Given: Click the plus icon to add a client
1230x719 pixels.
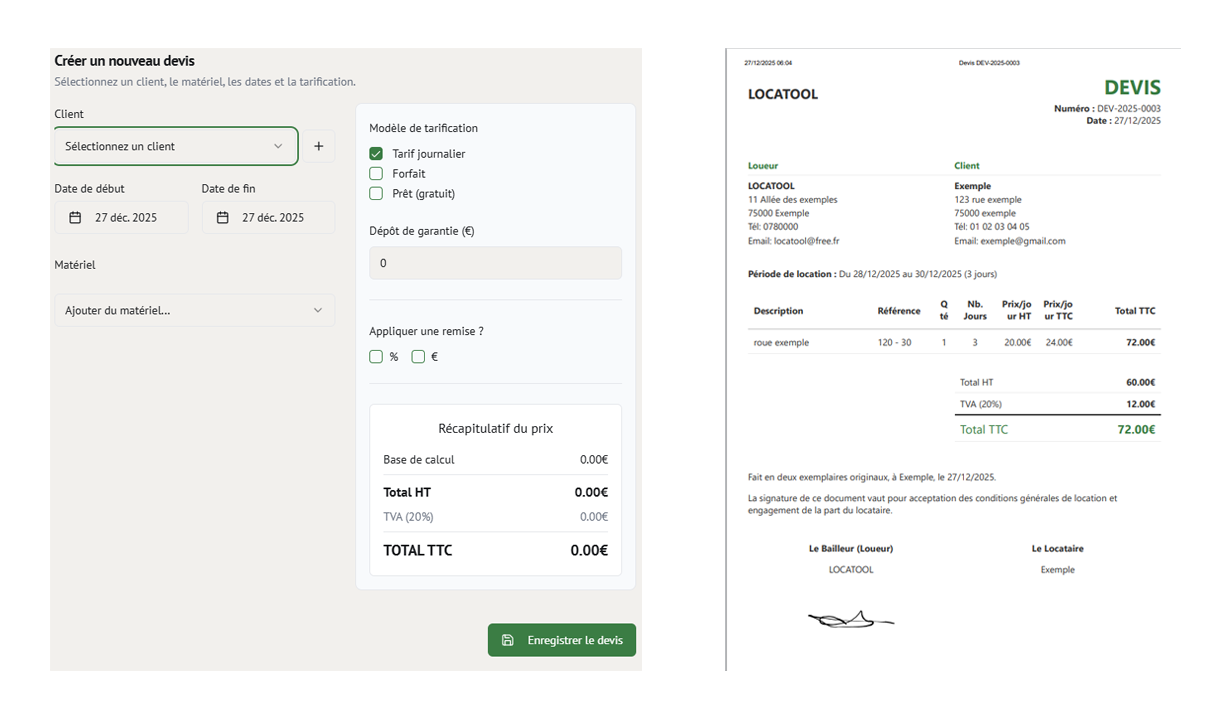Looking at the screenshot, I should click(x=318, y=146).
